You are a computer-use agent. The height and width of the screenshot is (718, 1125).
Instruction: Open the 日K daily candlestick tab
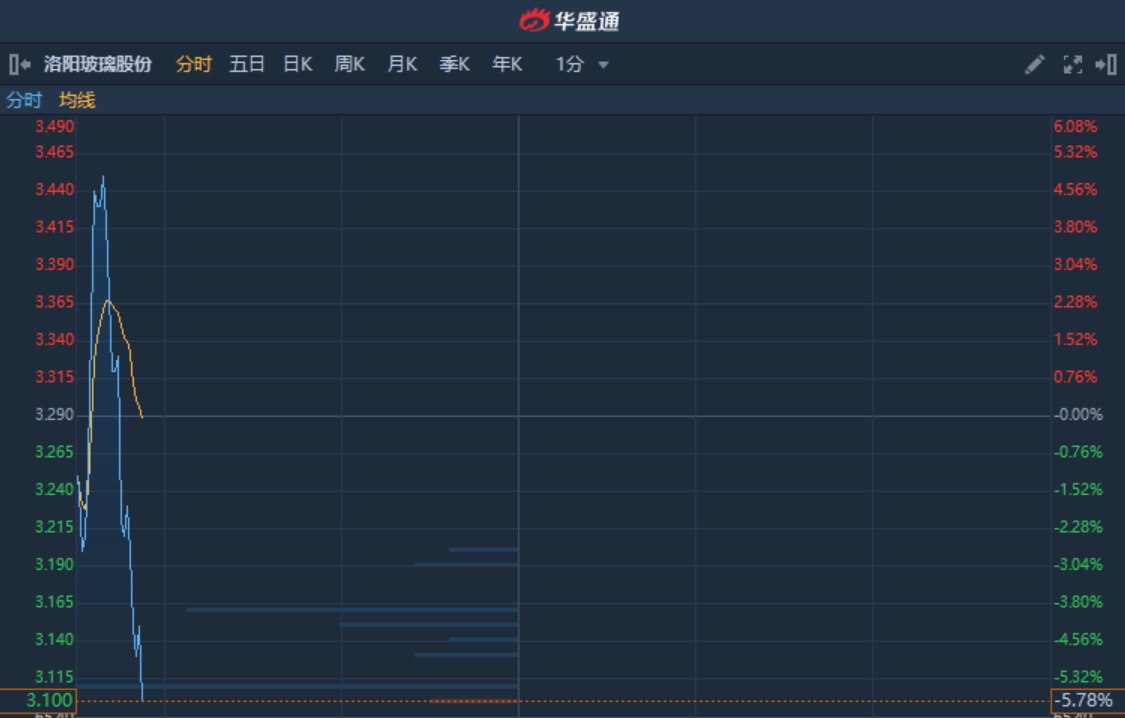(x=298, y=65)
